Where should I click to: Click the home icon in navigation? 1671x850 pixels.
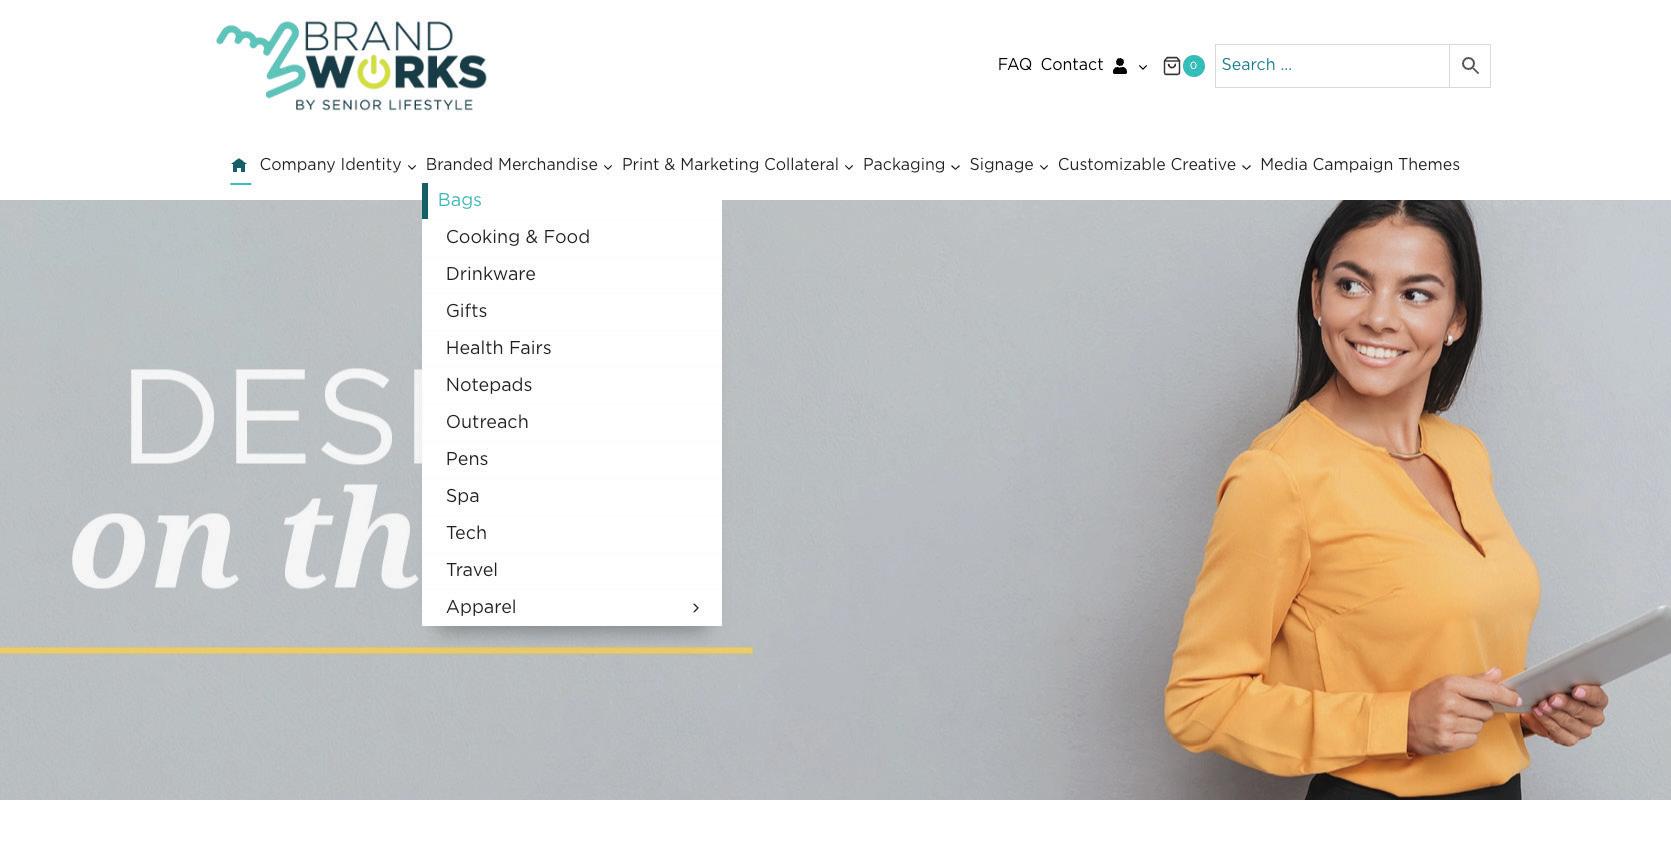(239, 165)
